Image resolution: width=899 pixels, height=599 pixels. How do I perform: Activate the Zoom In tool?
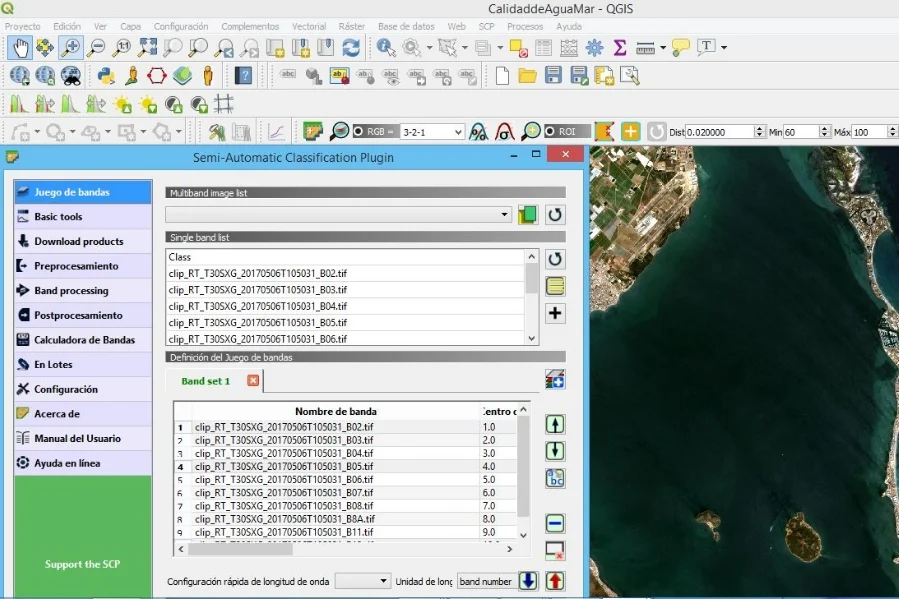[71, 48]
